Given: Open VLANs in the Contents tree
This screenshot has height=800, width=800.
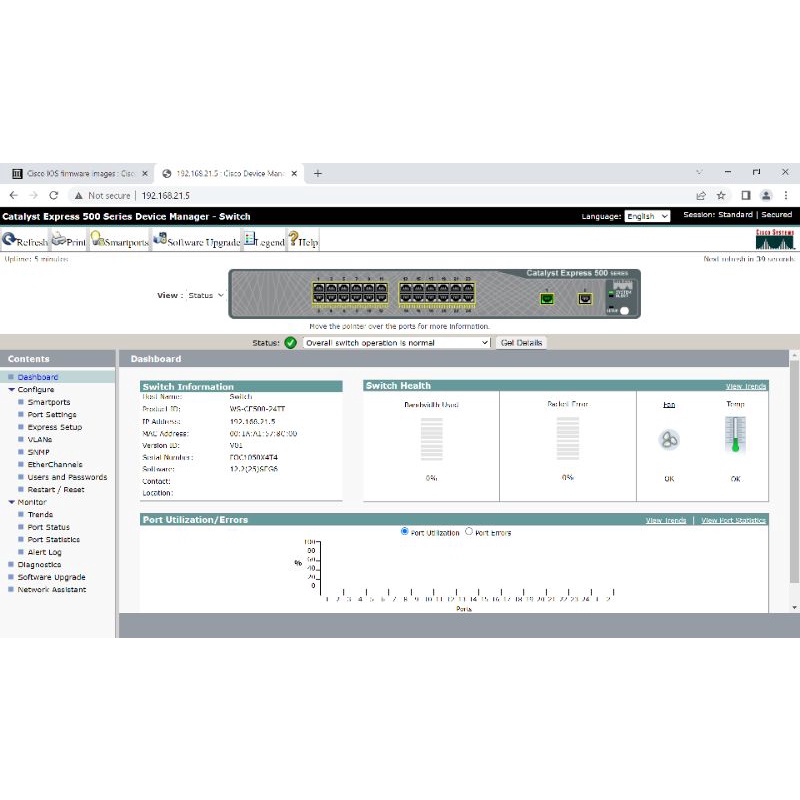Looking at the screenshot, I should [40, 440].
